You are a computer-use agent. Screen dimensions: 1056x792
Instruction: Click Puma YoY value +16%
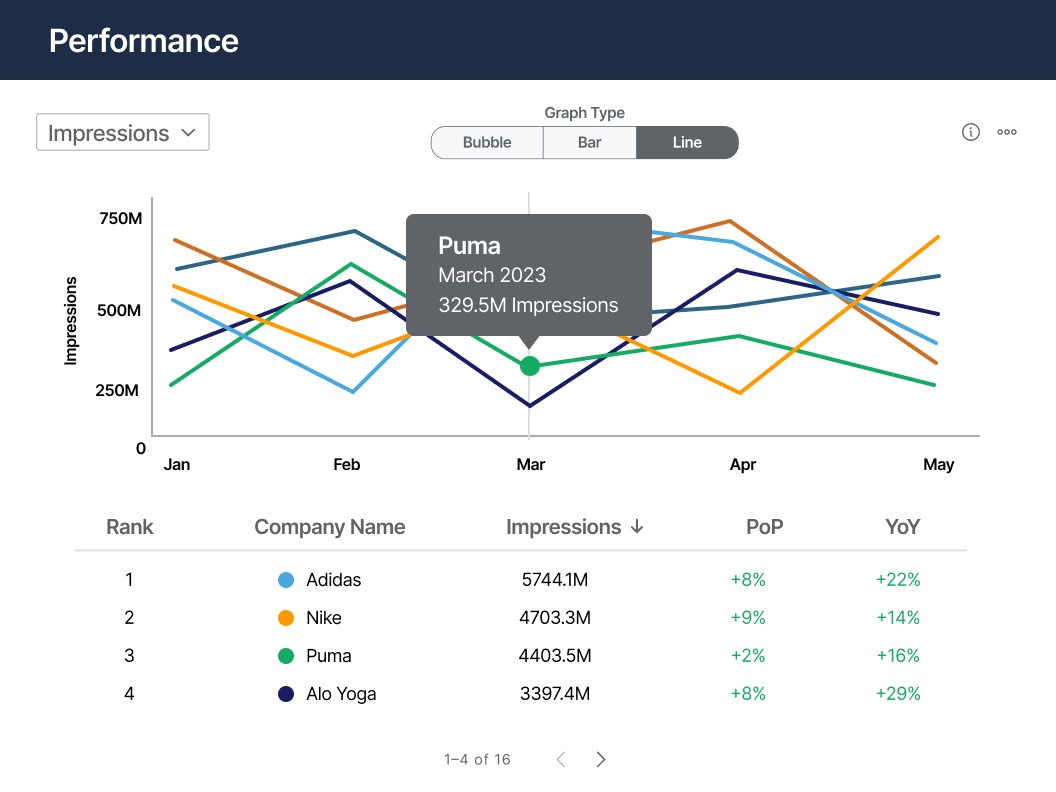898,656
